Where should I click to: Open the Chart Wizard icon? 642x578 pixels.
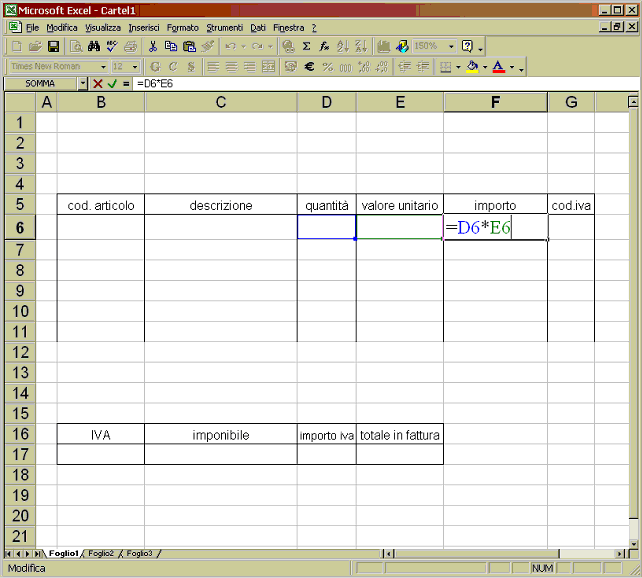click(x=384, y=46)
